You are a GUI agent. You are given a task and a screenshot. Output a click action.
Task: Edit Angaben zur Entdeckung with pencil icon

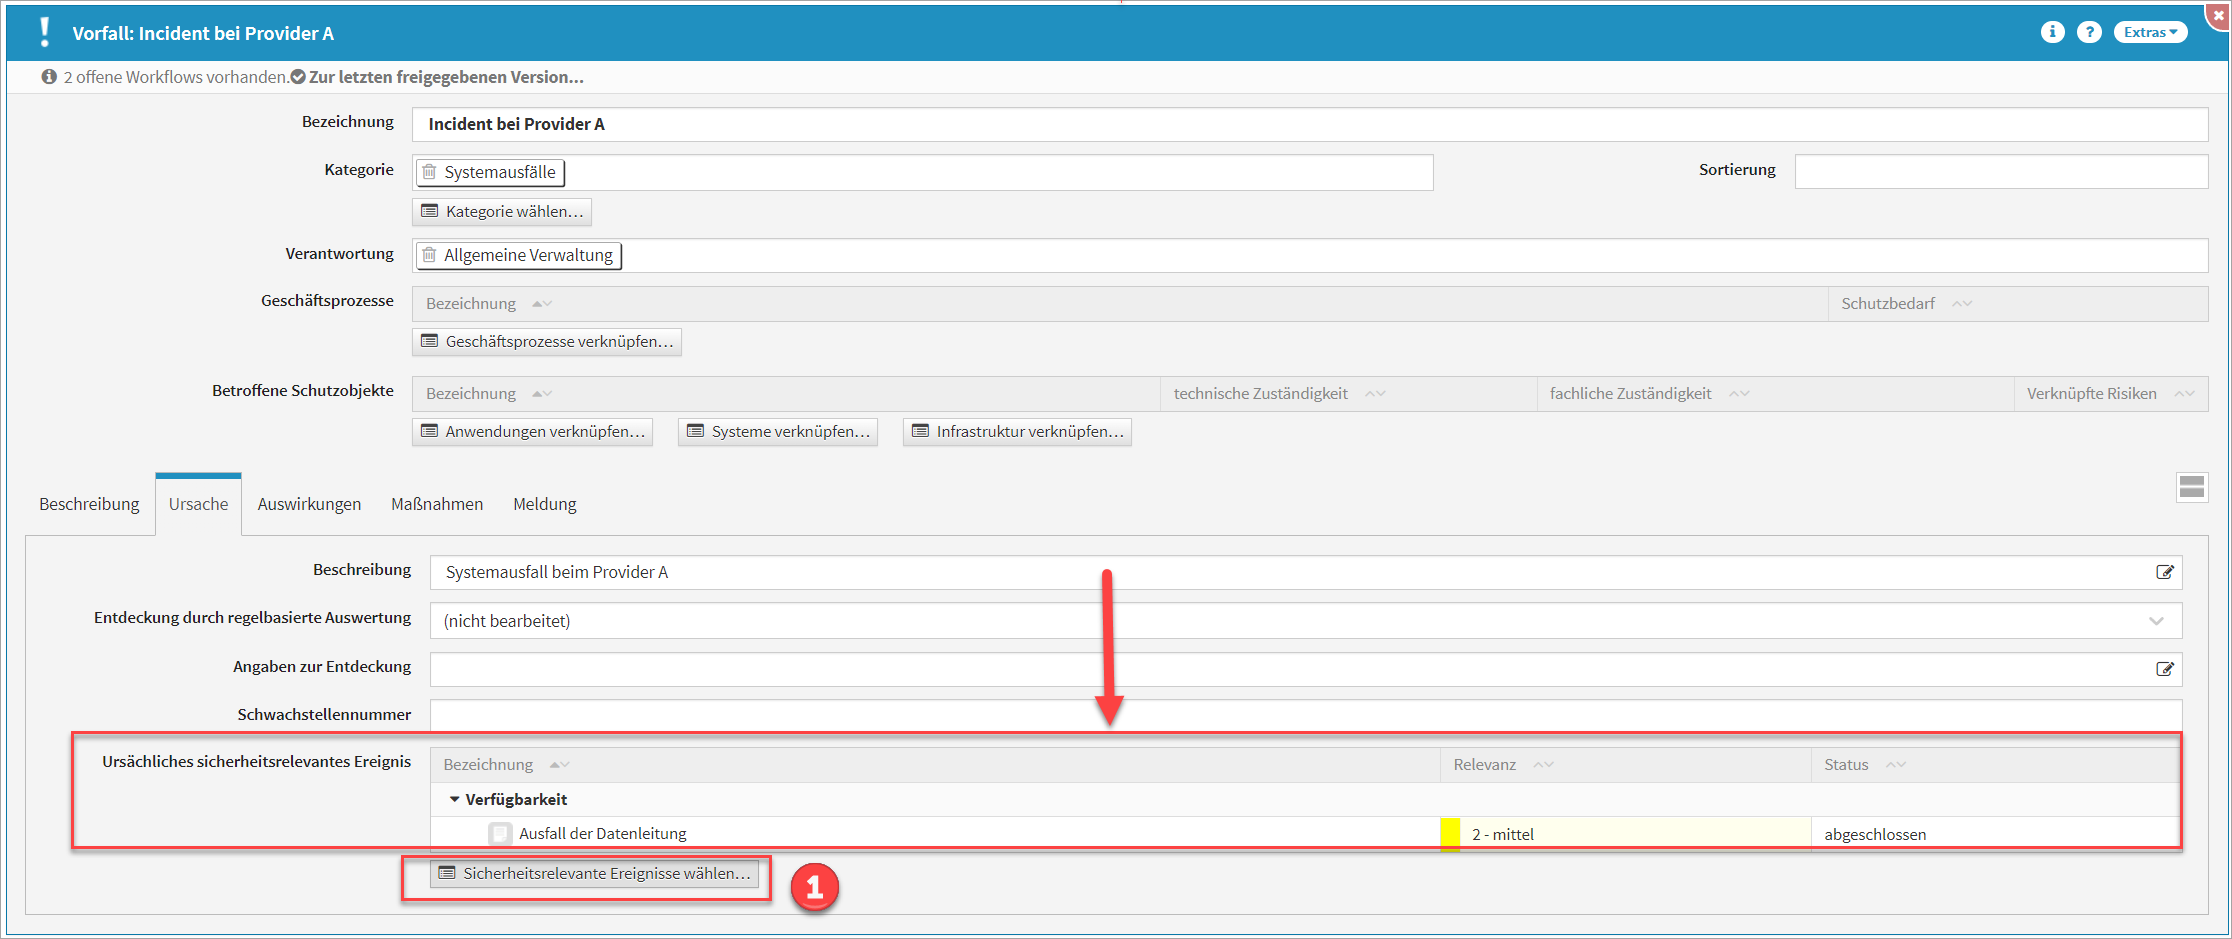click(2164, 669)
